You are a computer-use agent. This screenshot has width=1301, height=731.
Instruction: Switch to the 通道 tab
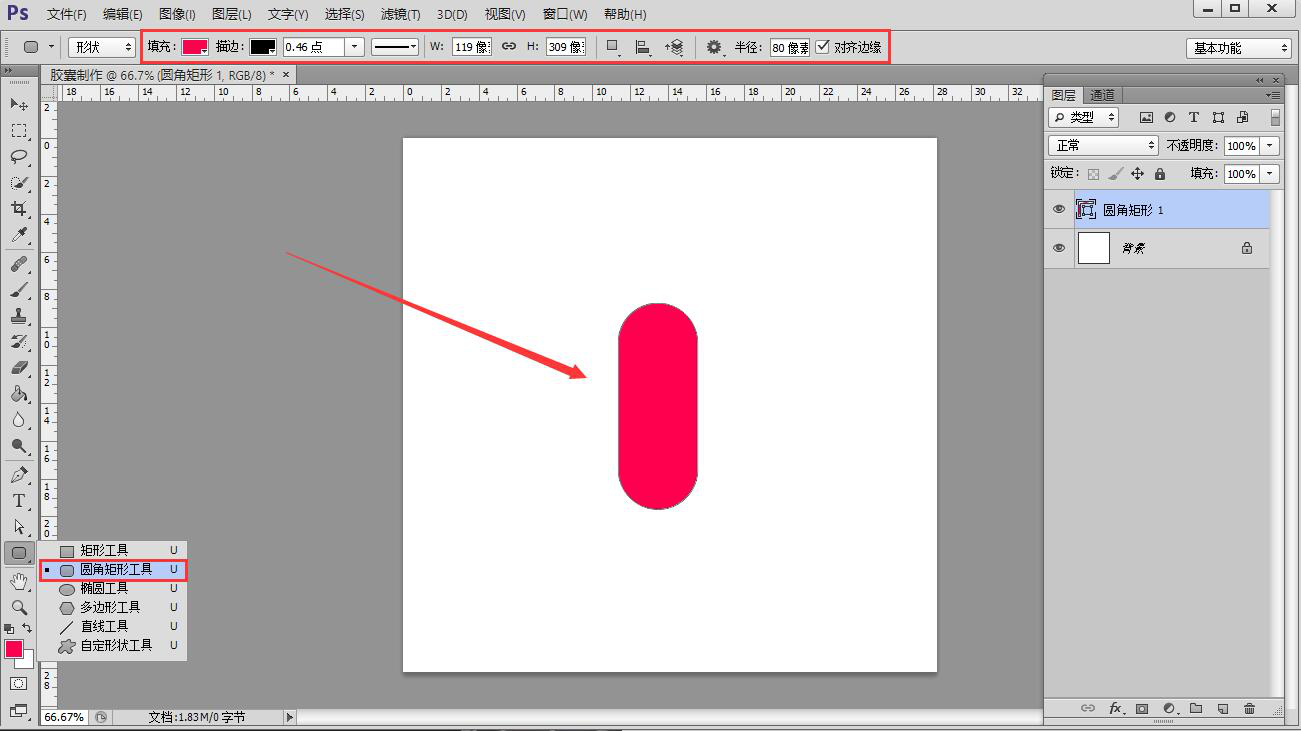tap(1103, 95)
